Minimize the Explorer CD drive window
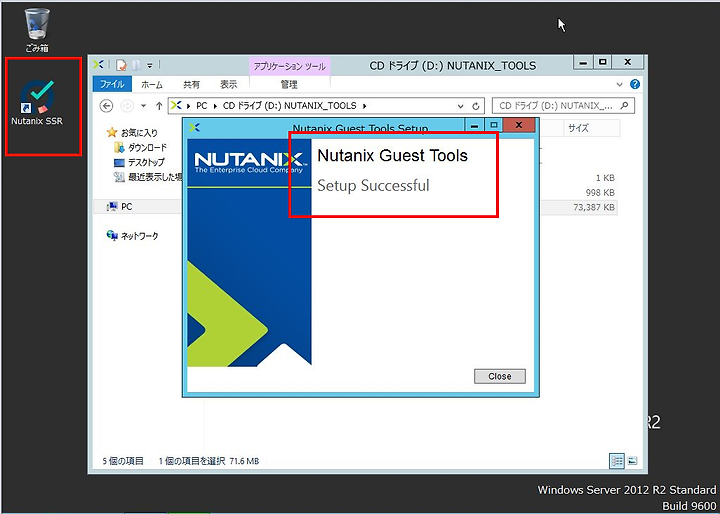 (x=583, y=62)
